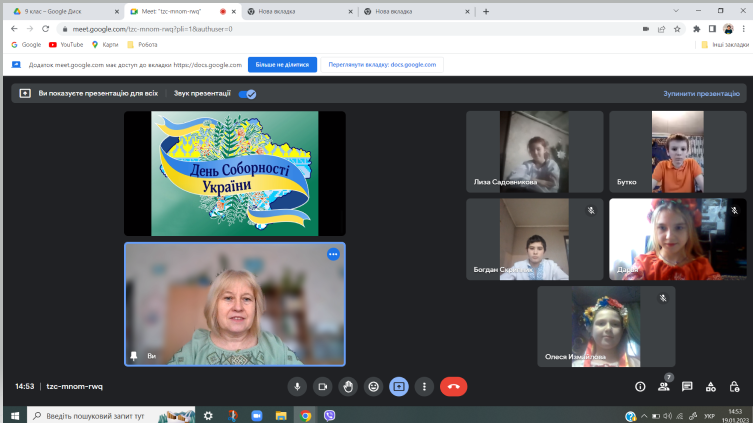This screenshot has width=753, height=423.
Task: Open the chat panel icon
Action: click(687, 386)
